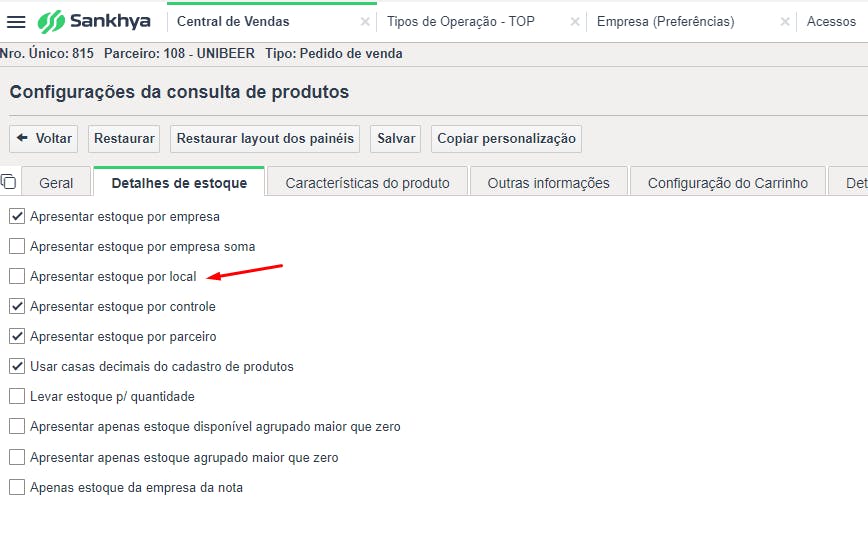Viewport: 868px width, 543px height.
Task: Close the Tipos de Operação - TOP tab
Action: pos(574,22)
